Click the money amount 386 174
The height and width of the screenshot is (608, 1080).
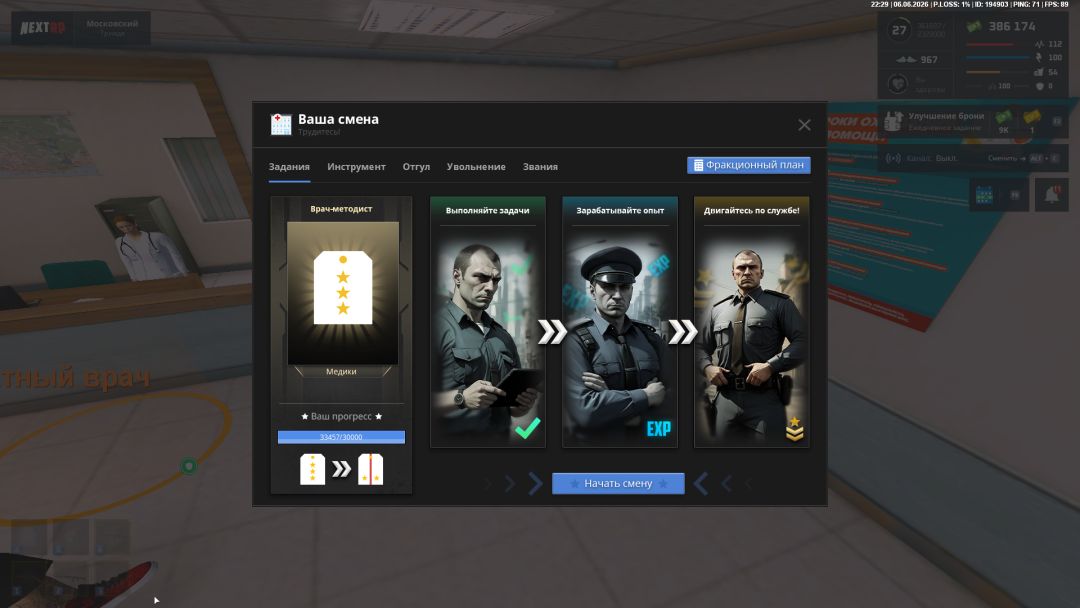pos(1012,26)
